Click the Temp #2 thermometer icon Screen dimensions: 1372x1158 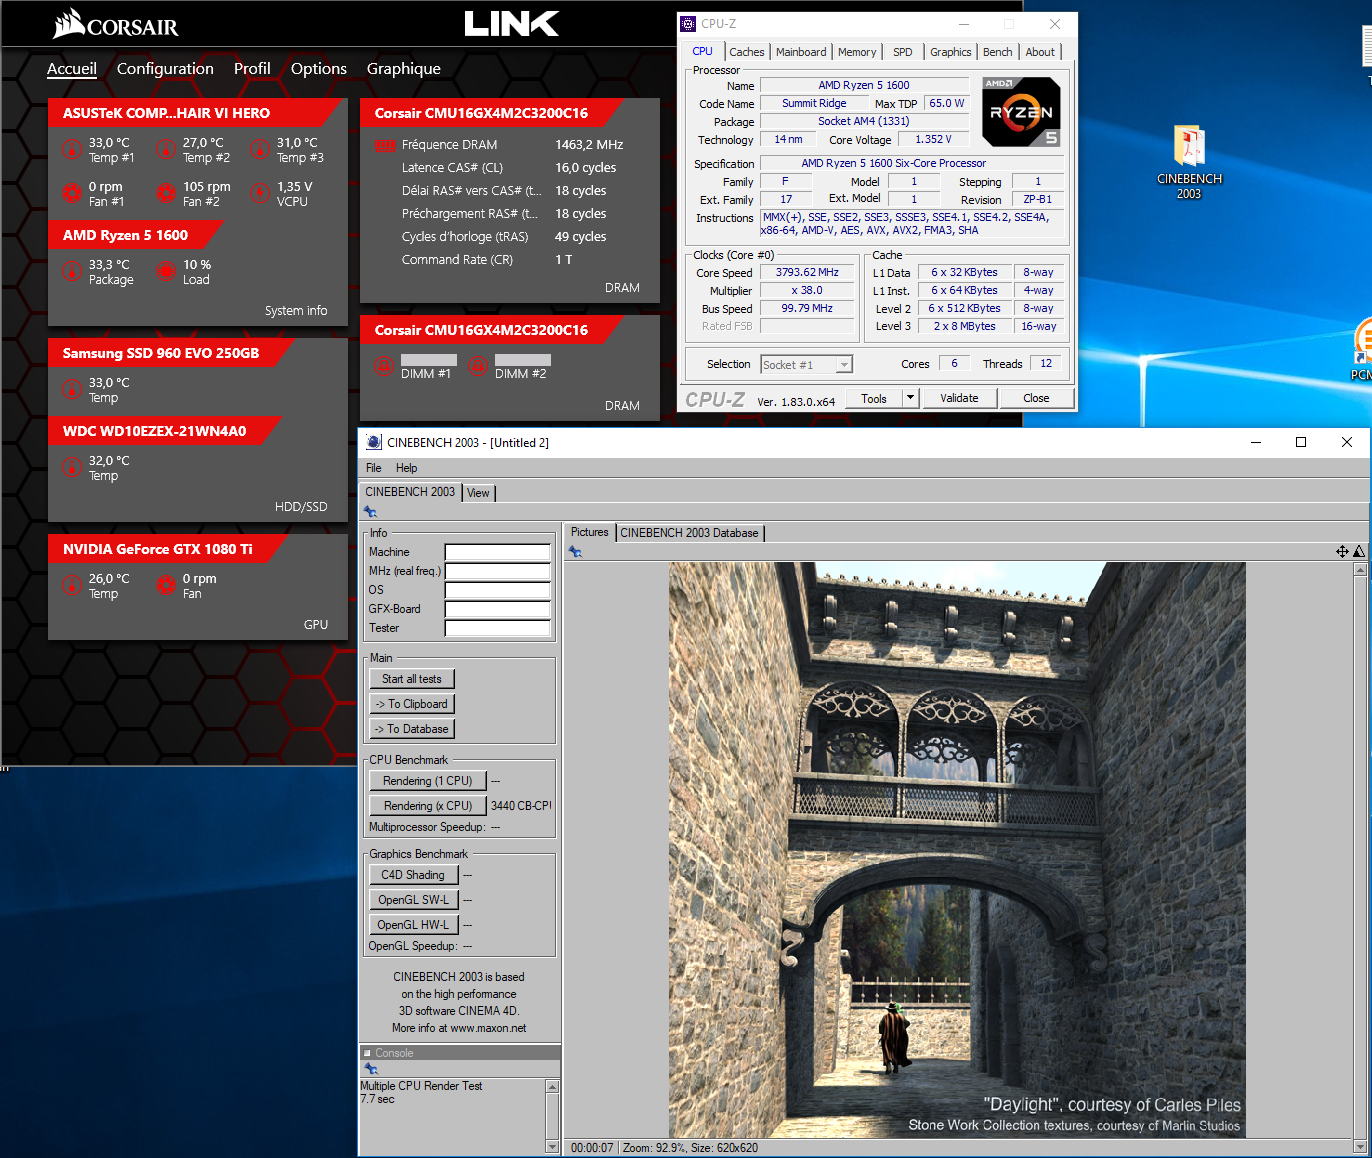(166, 150)
